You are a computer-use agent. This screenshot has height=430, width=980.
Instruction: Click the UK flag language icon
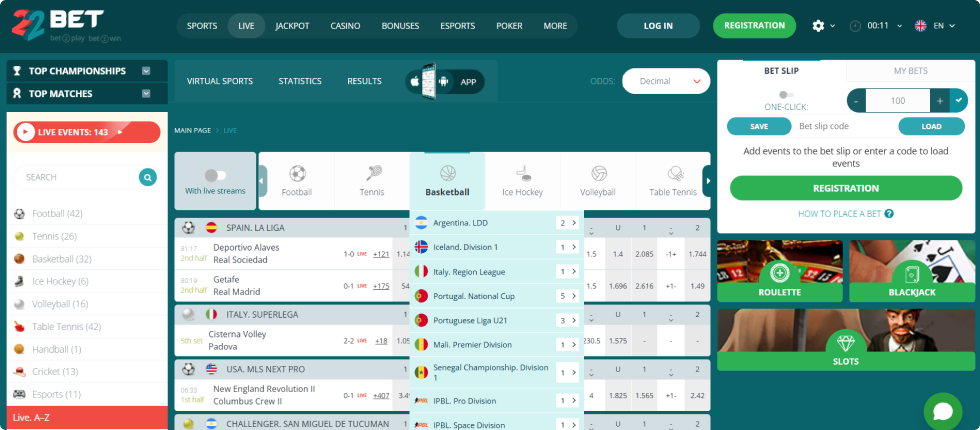[x=921, y=26]
